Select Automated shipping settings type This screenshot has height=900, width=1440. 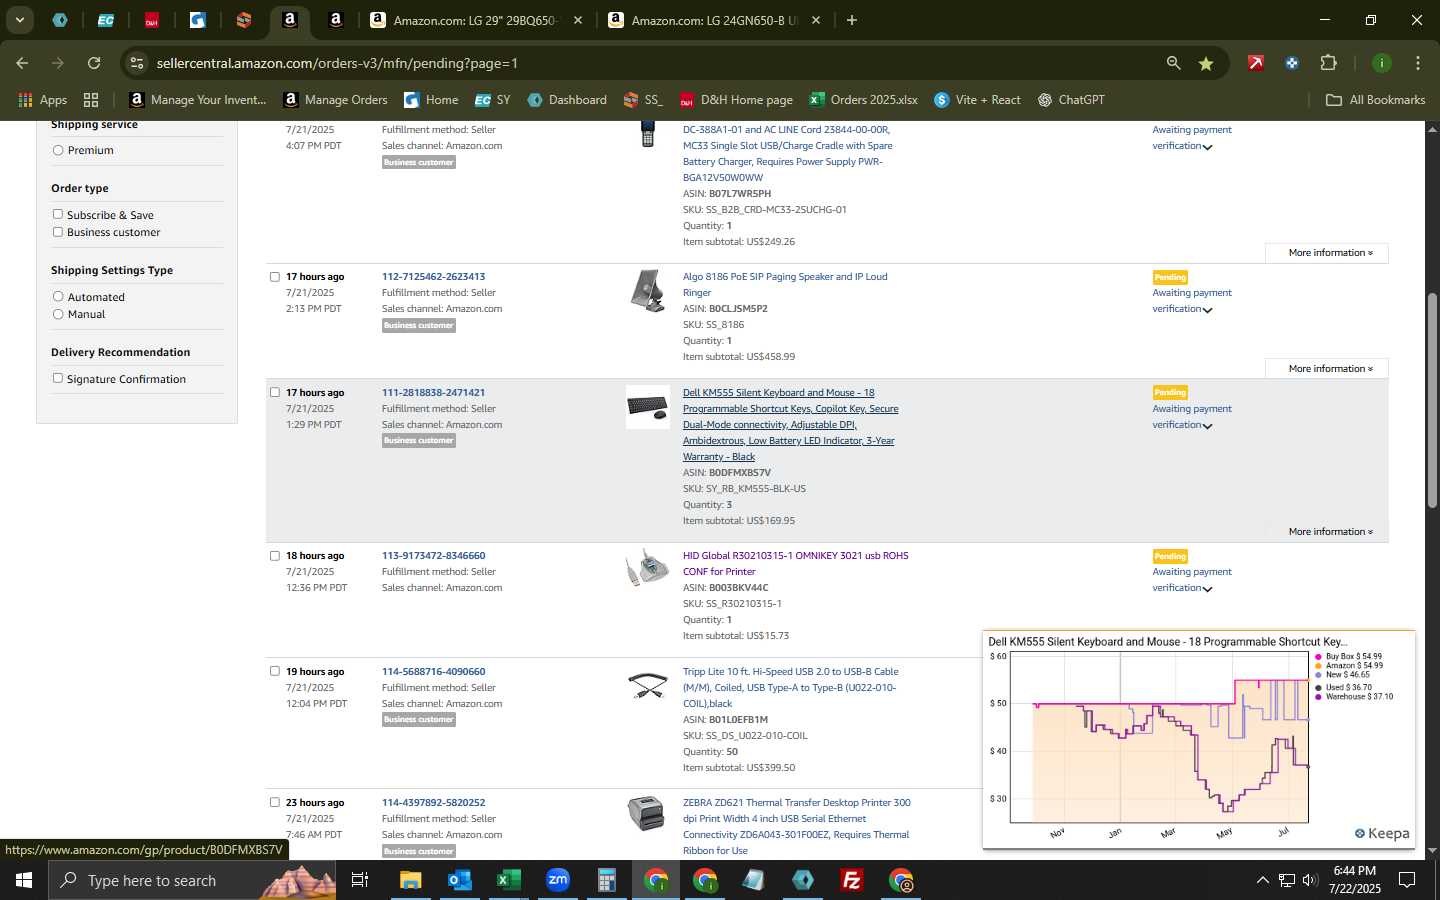click(58, 296)
